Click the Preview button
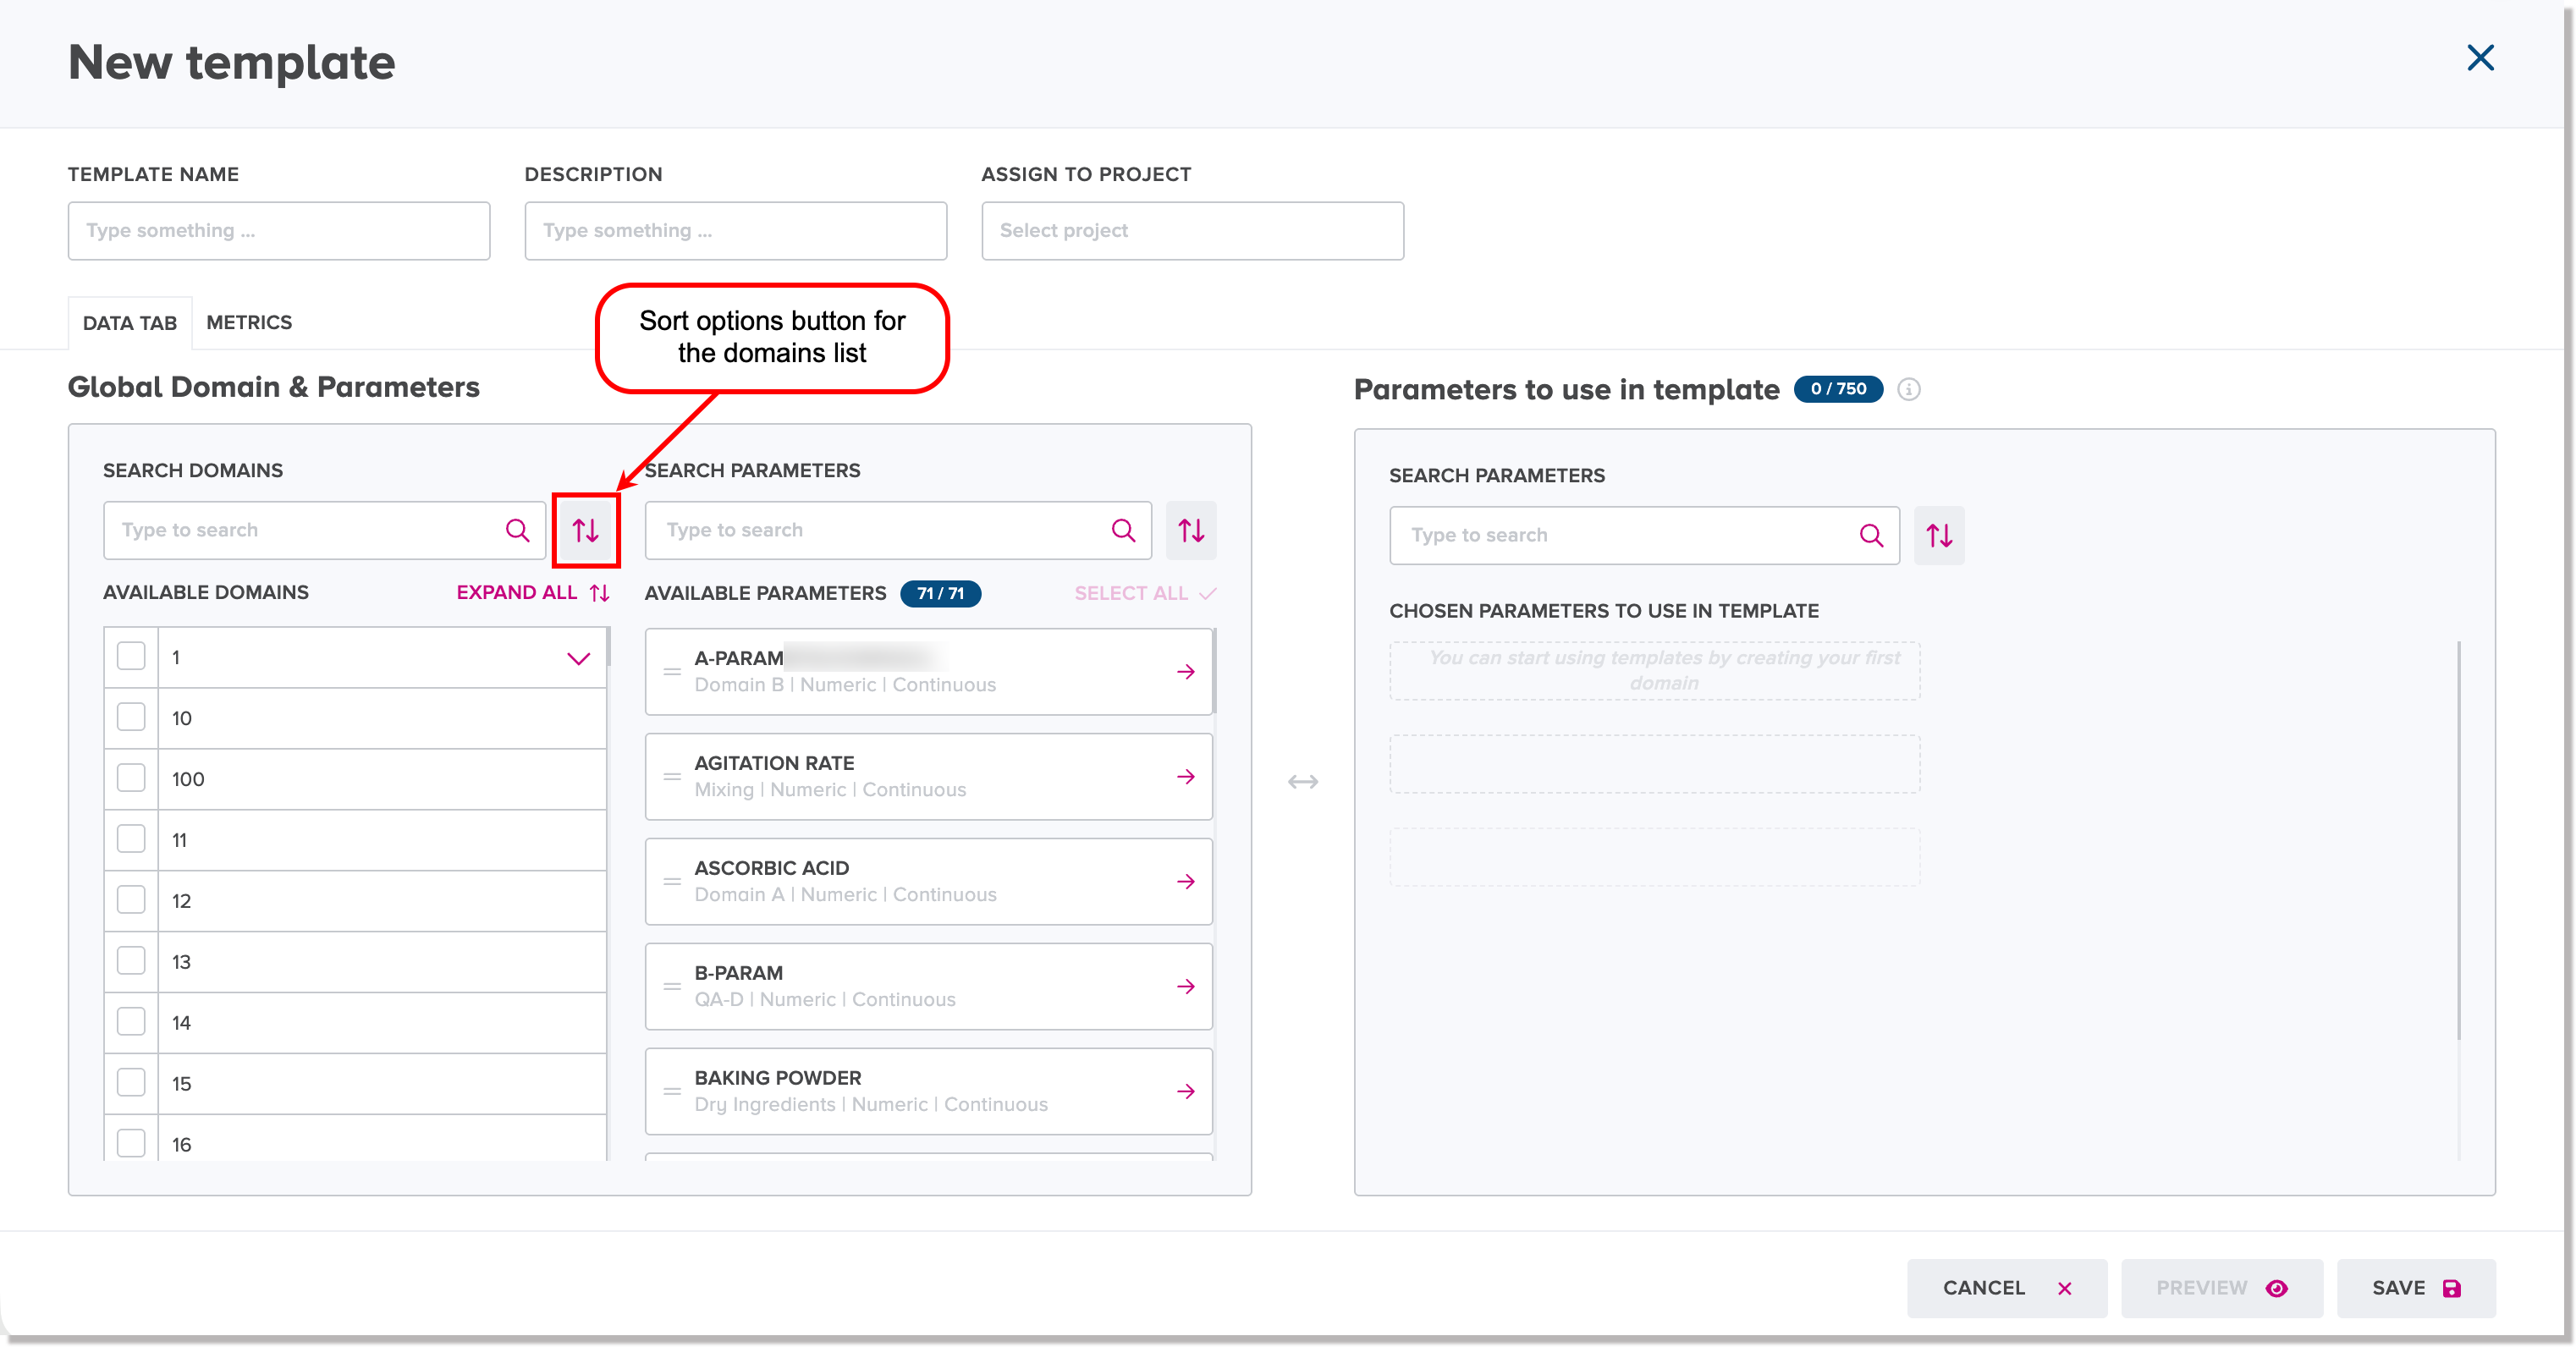The image size is (2576, 1347). (2221, 1288)
